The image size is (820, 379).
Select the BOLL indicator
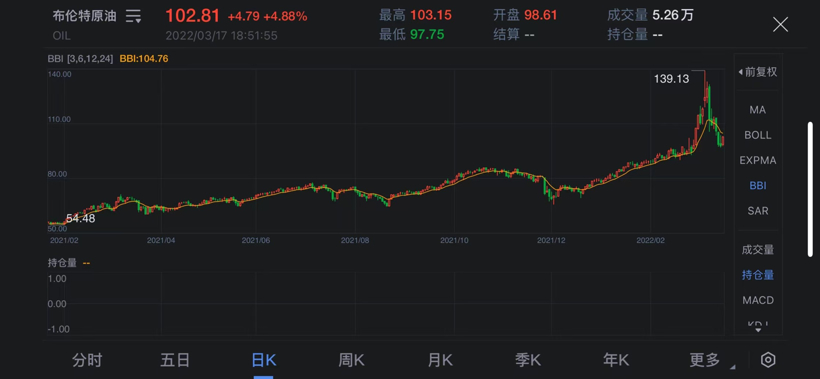[757, 135]
